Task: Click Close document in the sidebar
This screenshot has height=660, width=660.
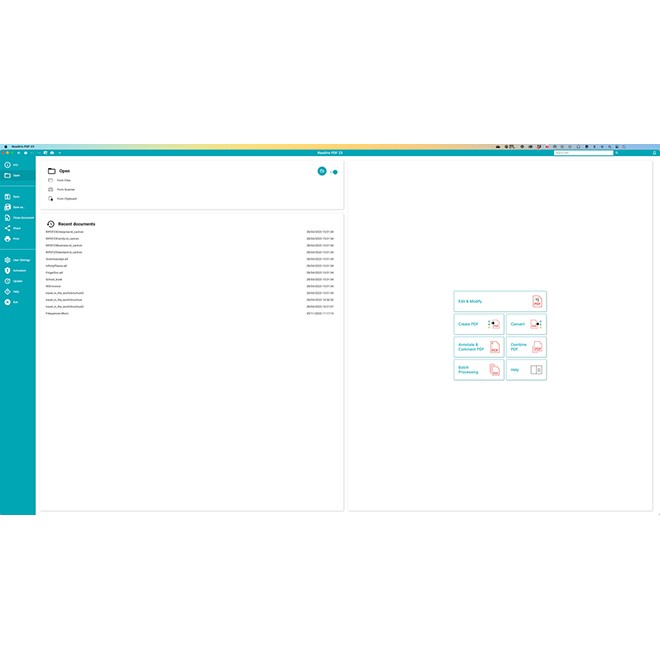Action: tap(19, 218)
